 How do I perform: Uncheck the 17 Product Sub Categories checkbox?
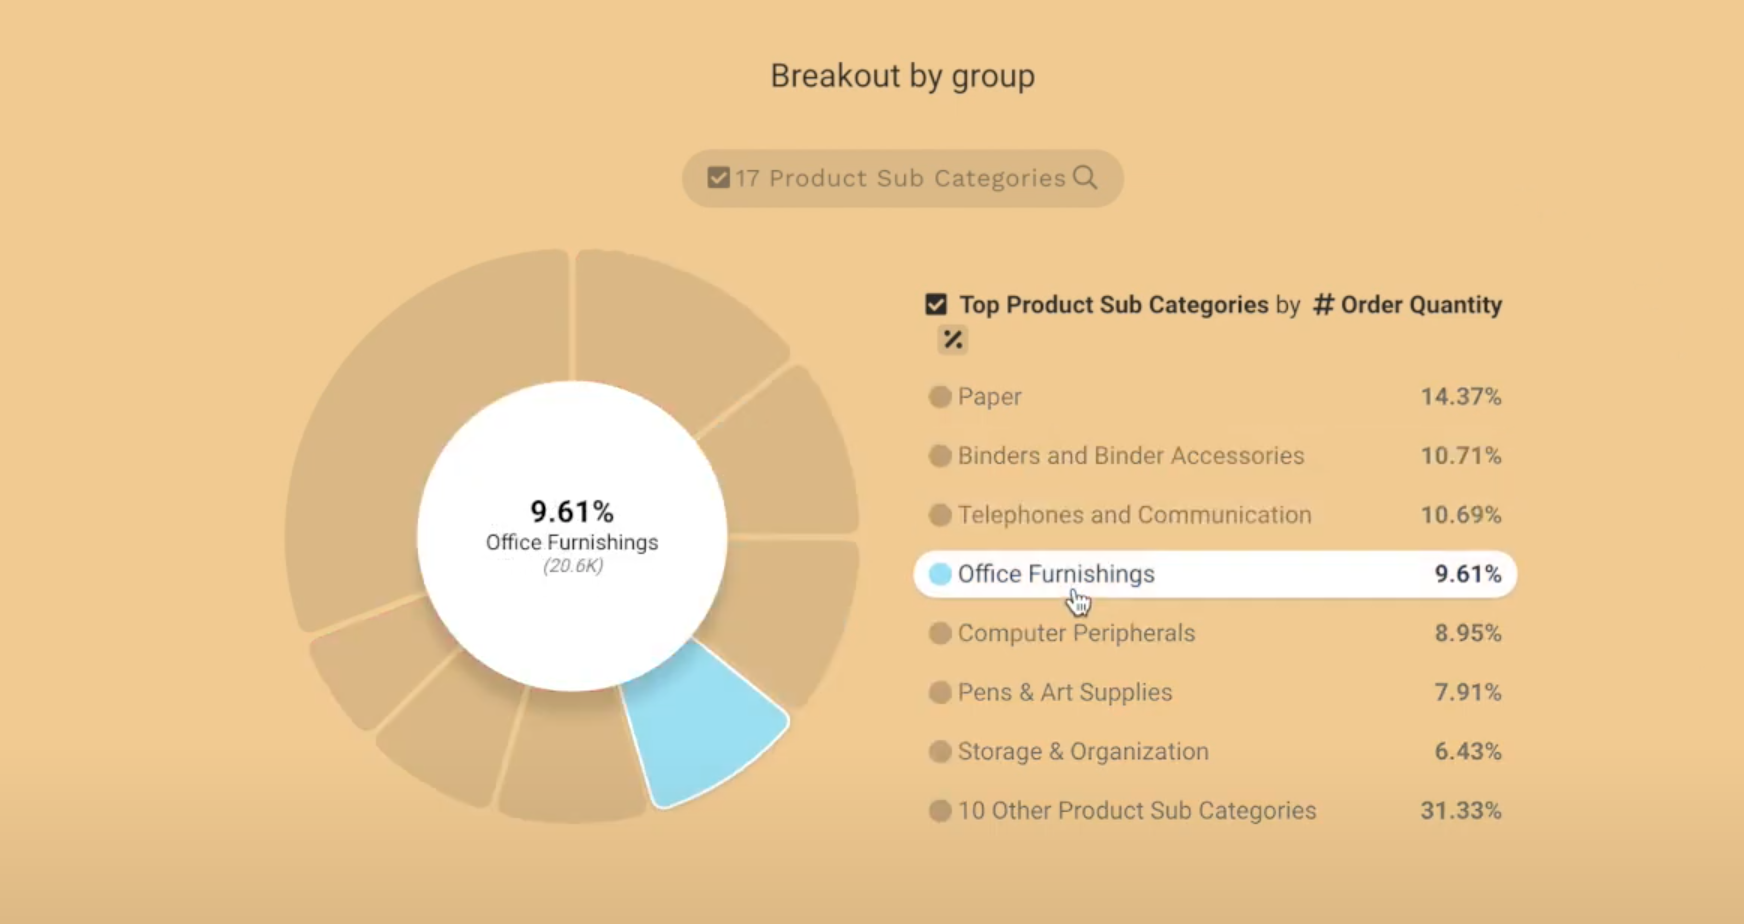[x=718, y=177]
